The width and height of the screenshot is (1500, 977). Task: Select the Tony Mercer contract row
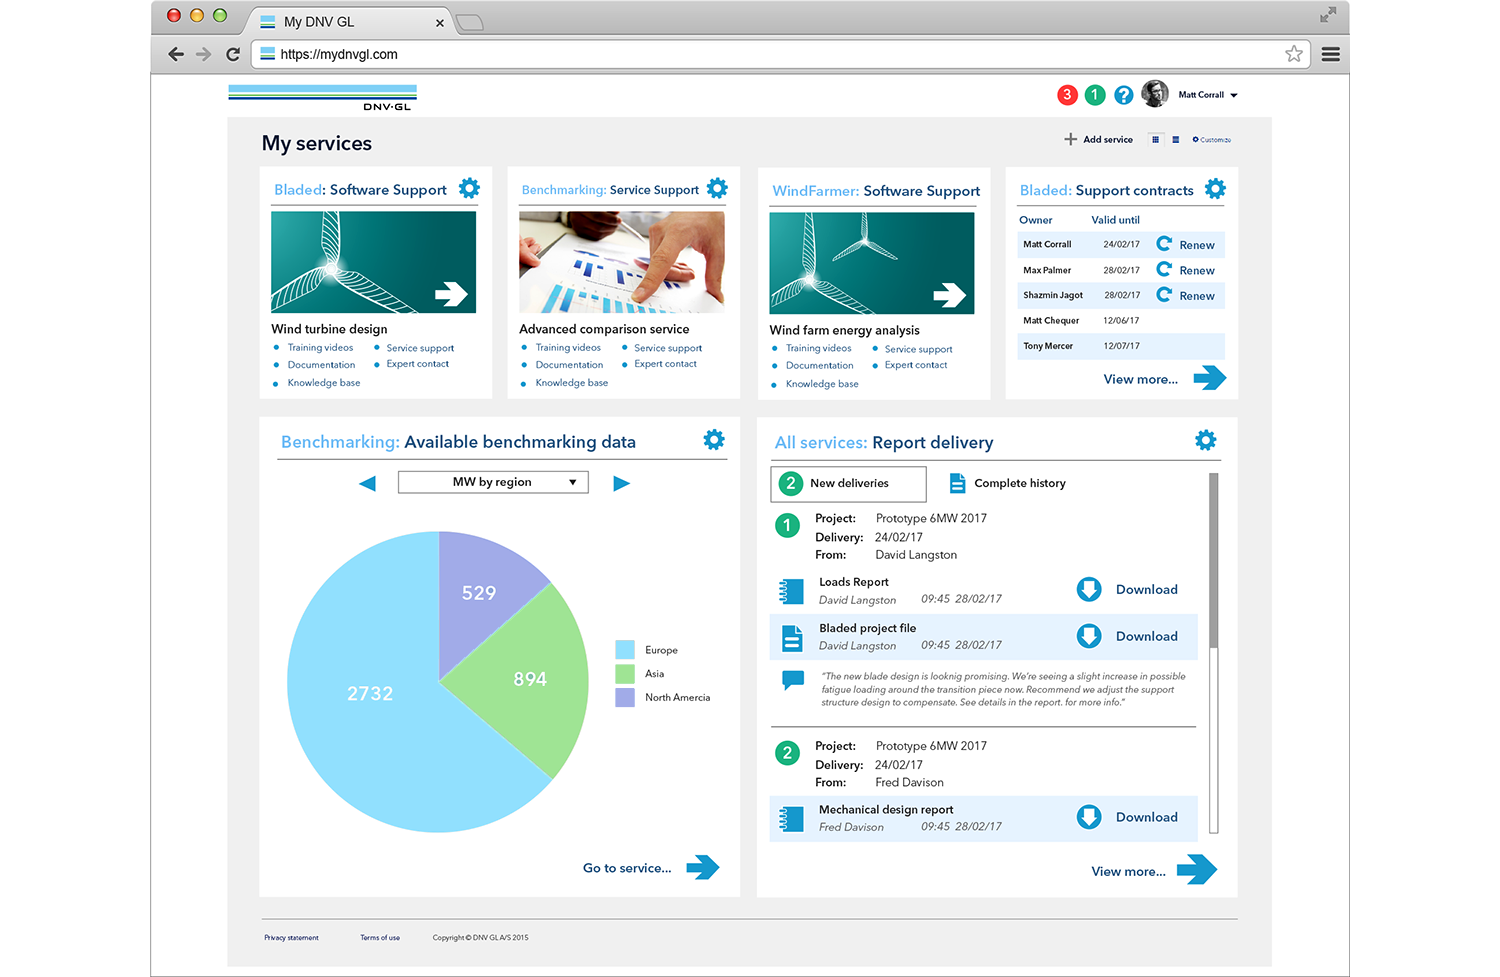click(x=1121, y=346)
